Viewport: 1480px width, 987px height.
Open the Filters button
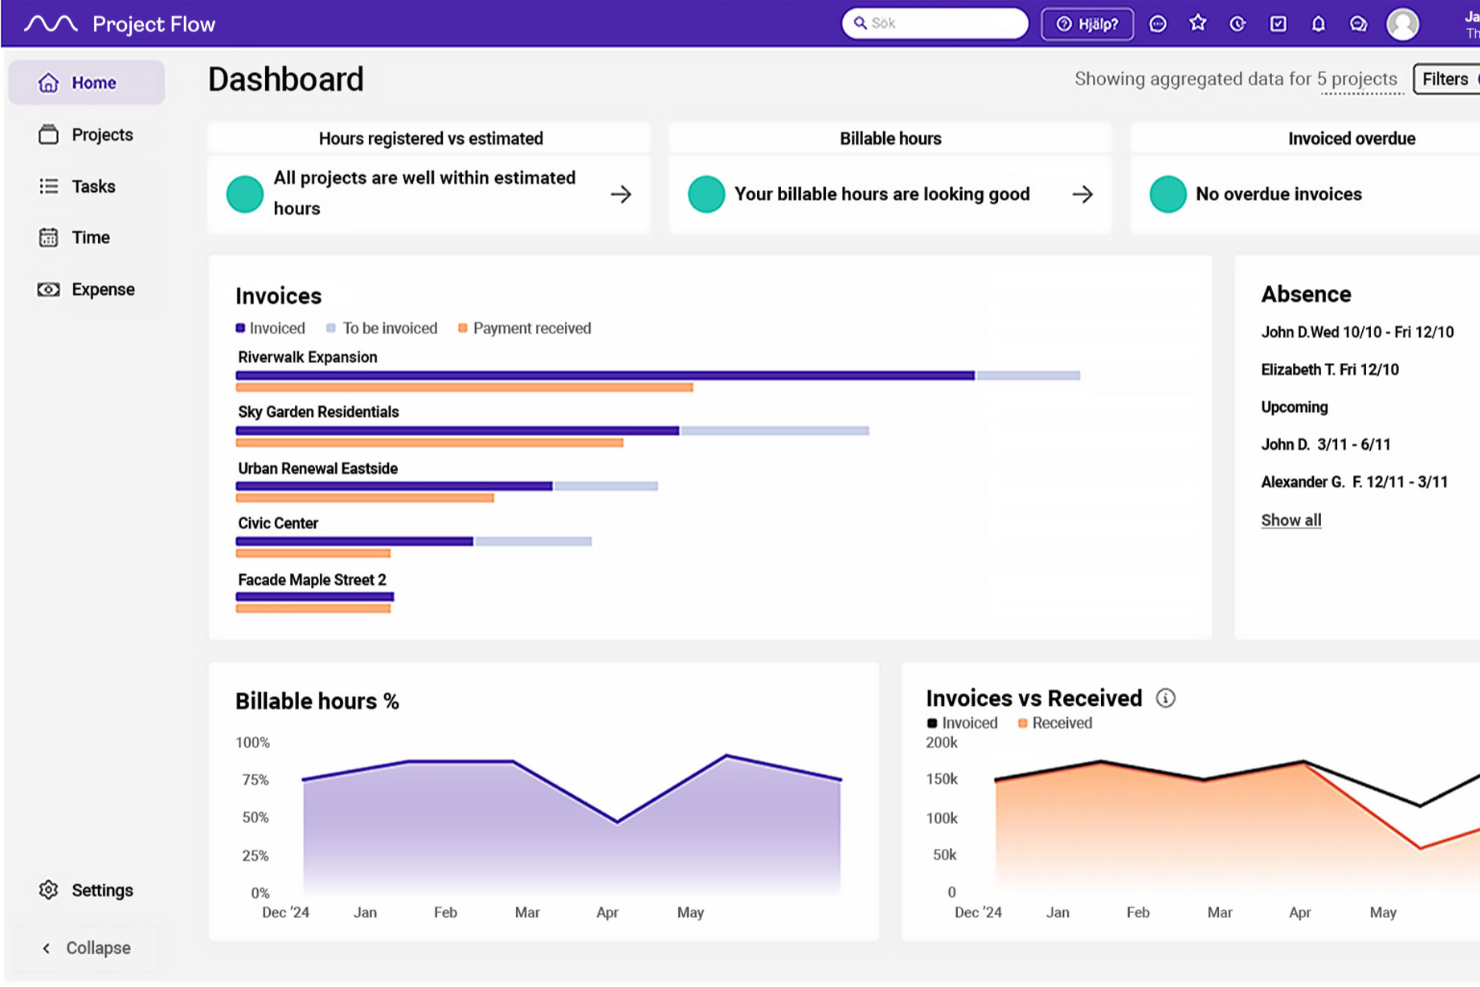[x=1444, y=78]
